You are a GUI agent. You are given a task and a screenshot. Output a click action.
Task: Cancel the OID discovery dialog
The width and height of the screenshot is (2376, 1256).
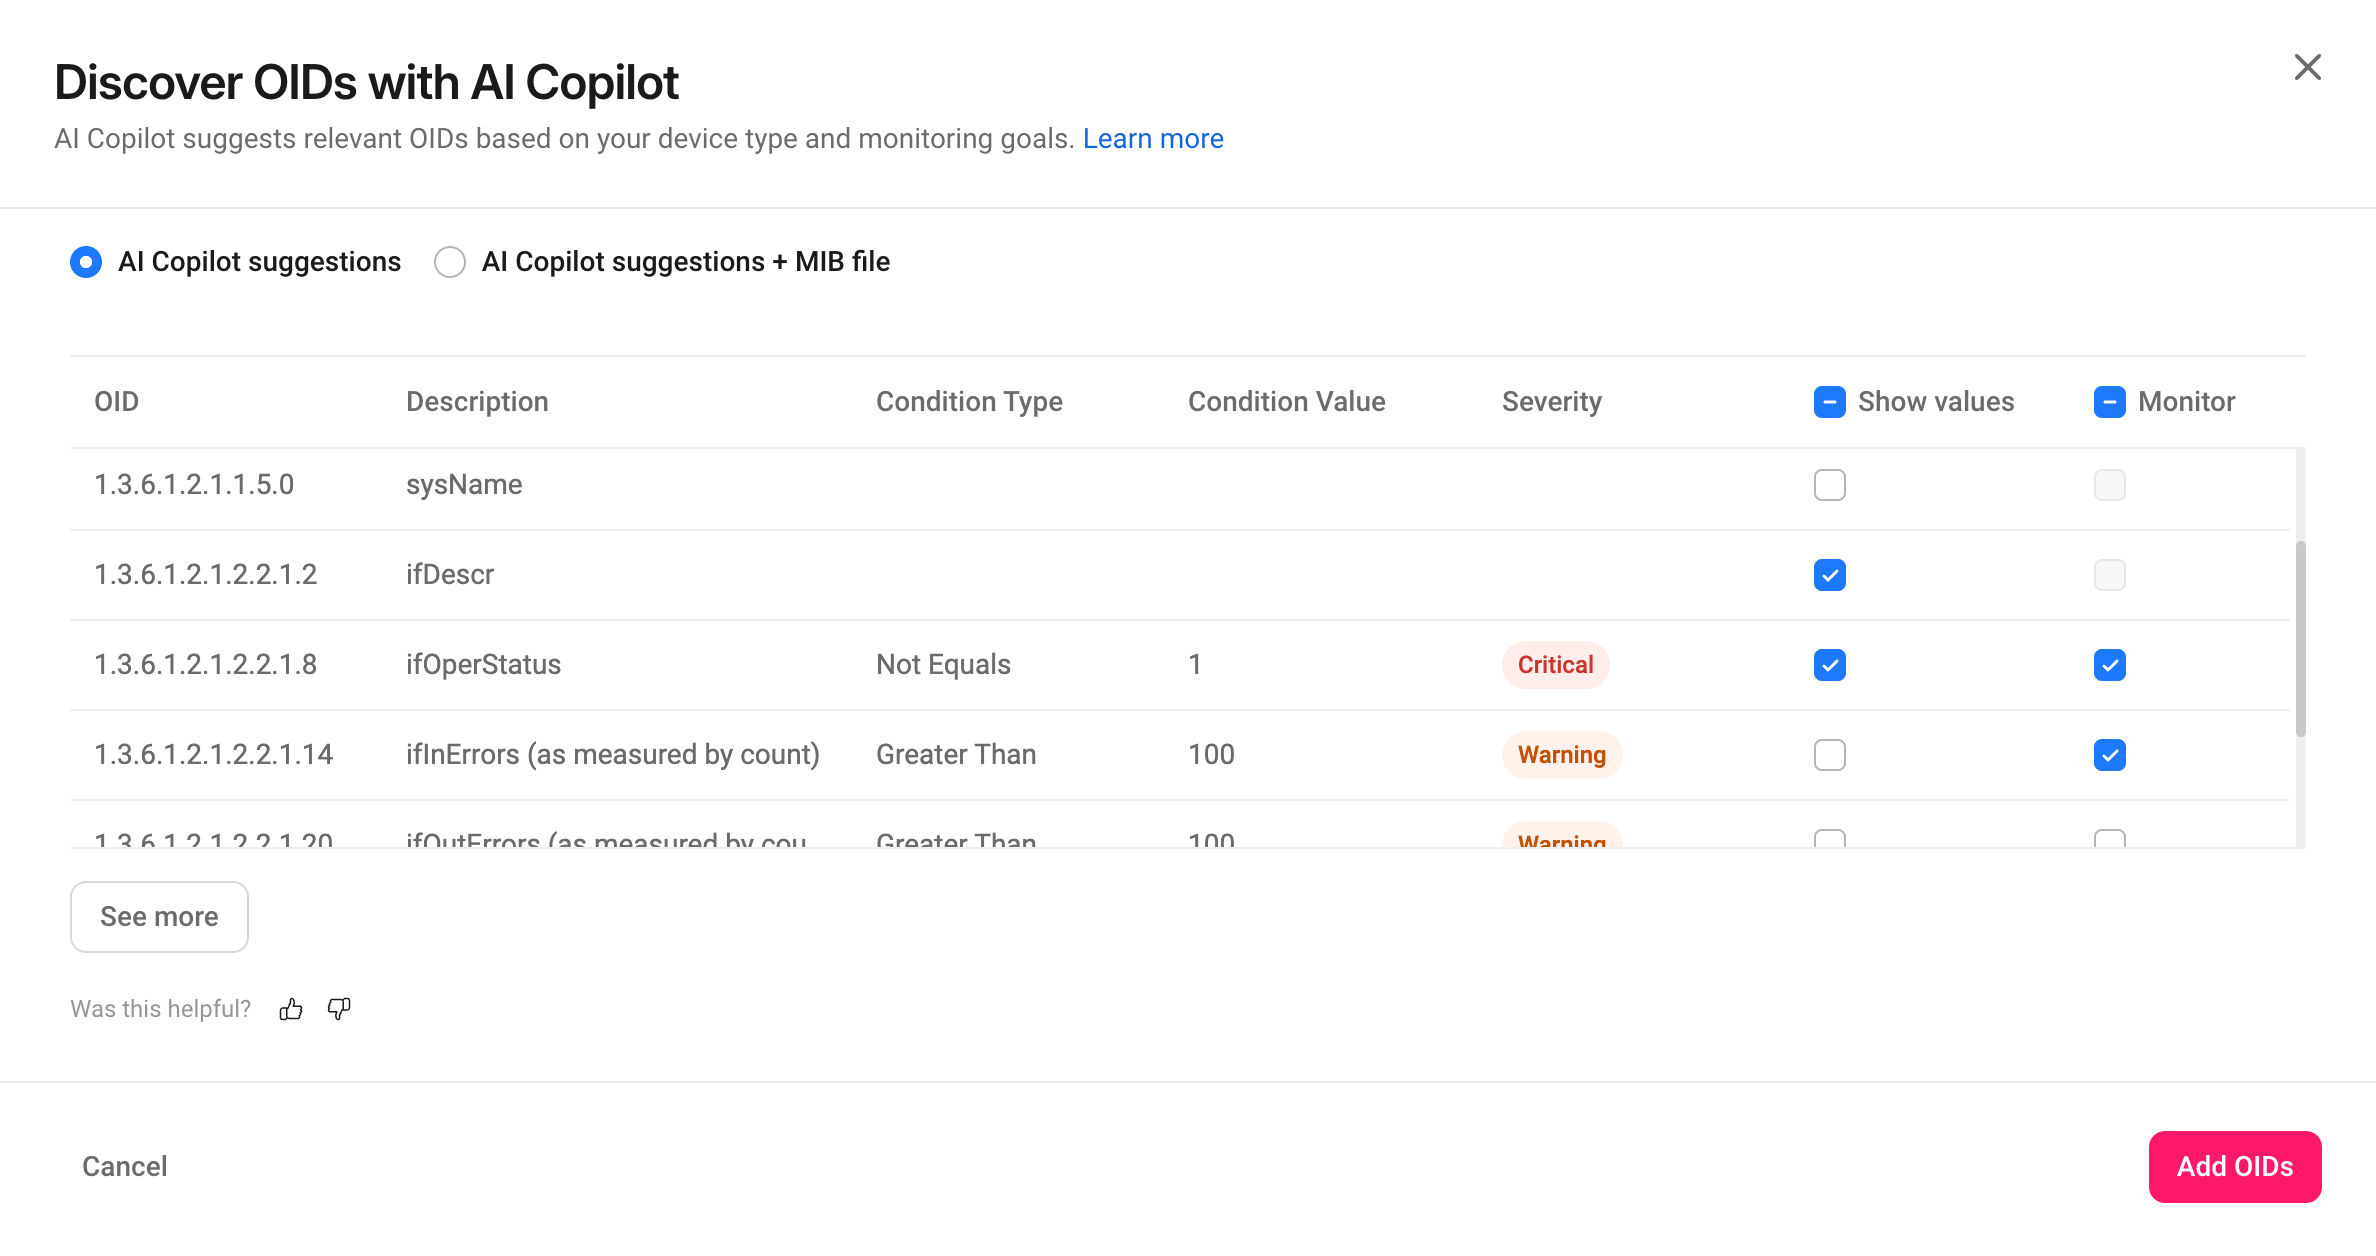[x=124, y=1167]
